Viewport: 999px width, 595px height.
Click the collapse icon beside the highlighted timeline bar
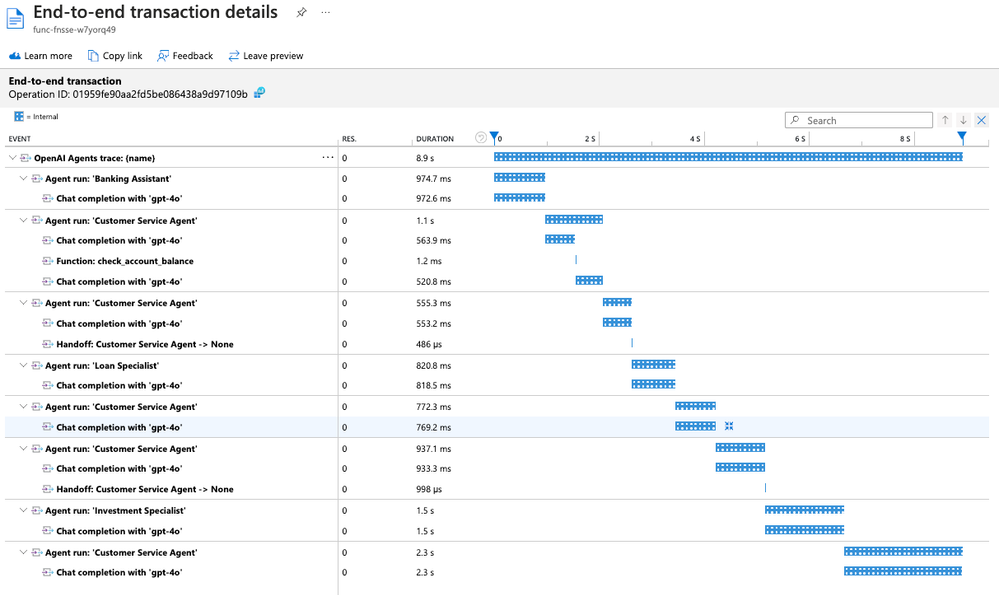[x=729, y=426]
